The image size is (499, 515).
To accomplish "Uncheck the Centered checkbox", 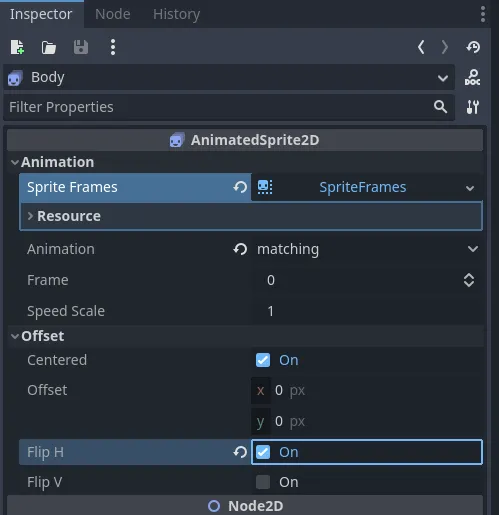I will [263, 360].
